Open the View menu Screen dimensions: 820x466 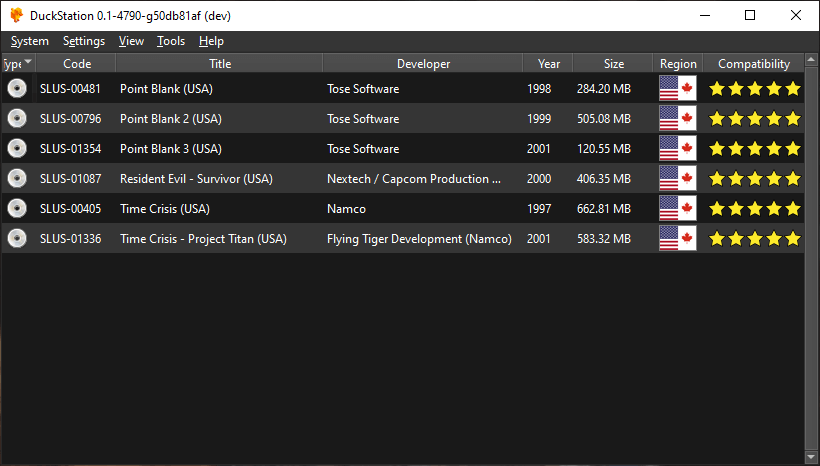(131, 41)
